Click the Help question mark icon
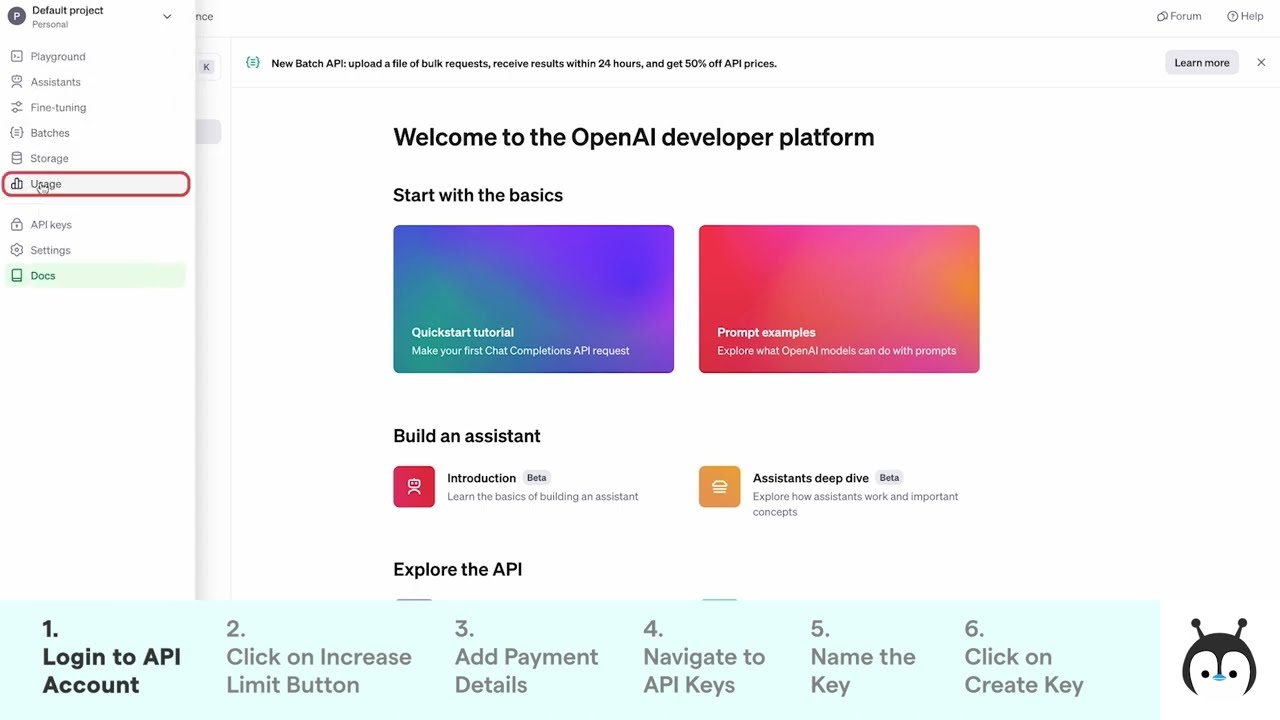Viewport: 1280px width, 720px height. [1233, 16]
